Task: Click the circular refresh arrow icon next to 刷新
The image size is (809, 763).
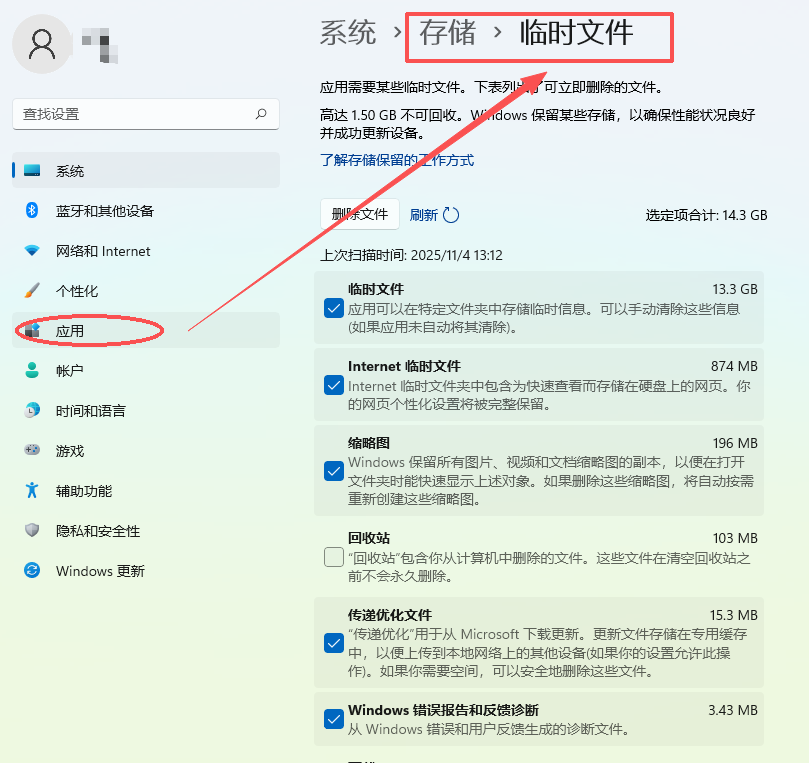Action: coord(451,215)
